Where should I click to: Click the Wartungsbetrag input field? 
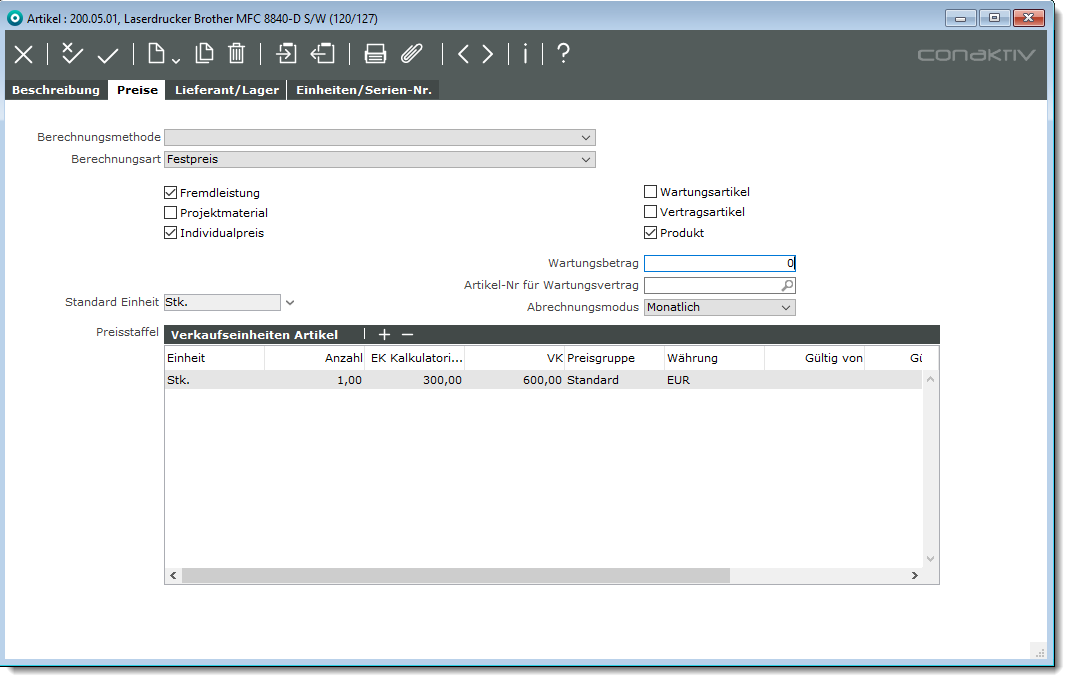pyautogui.click(x=719, y=264)
